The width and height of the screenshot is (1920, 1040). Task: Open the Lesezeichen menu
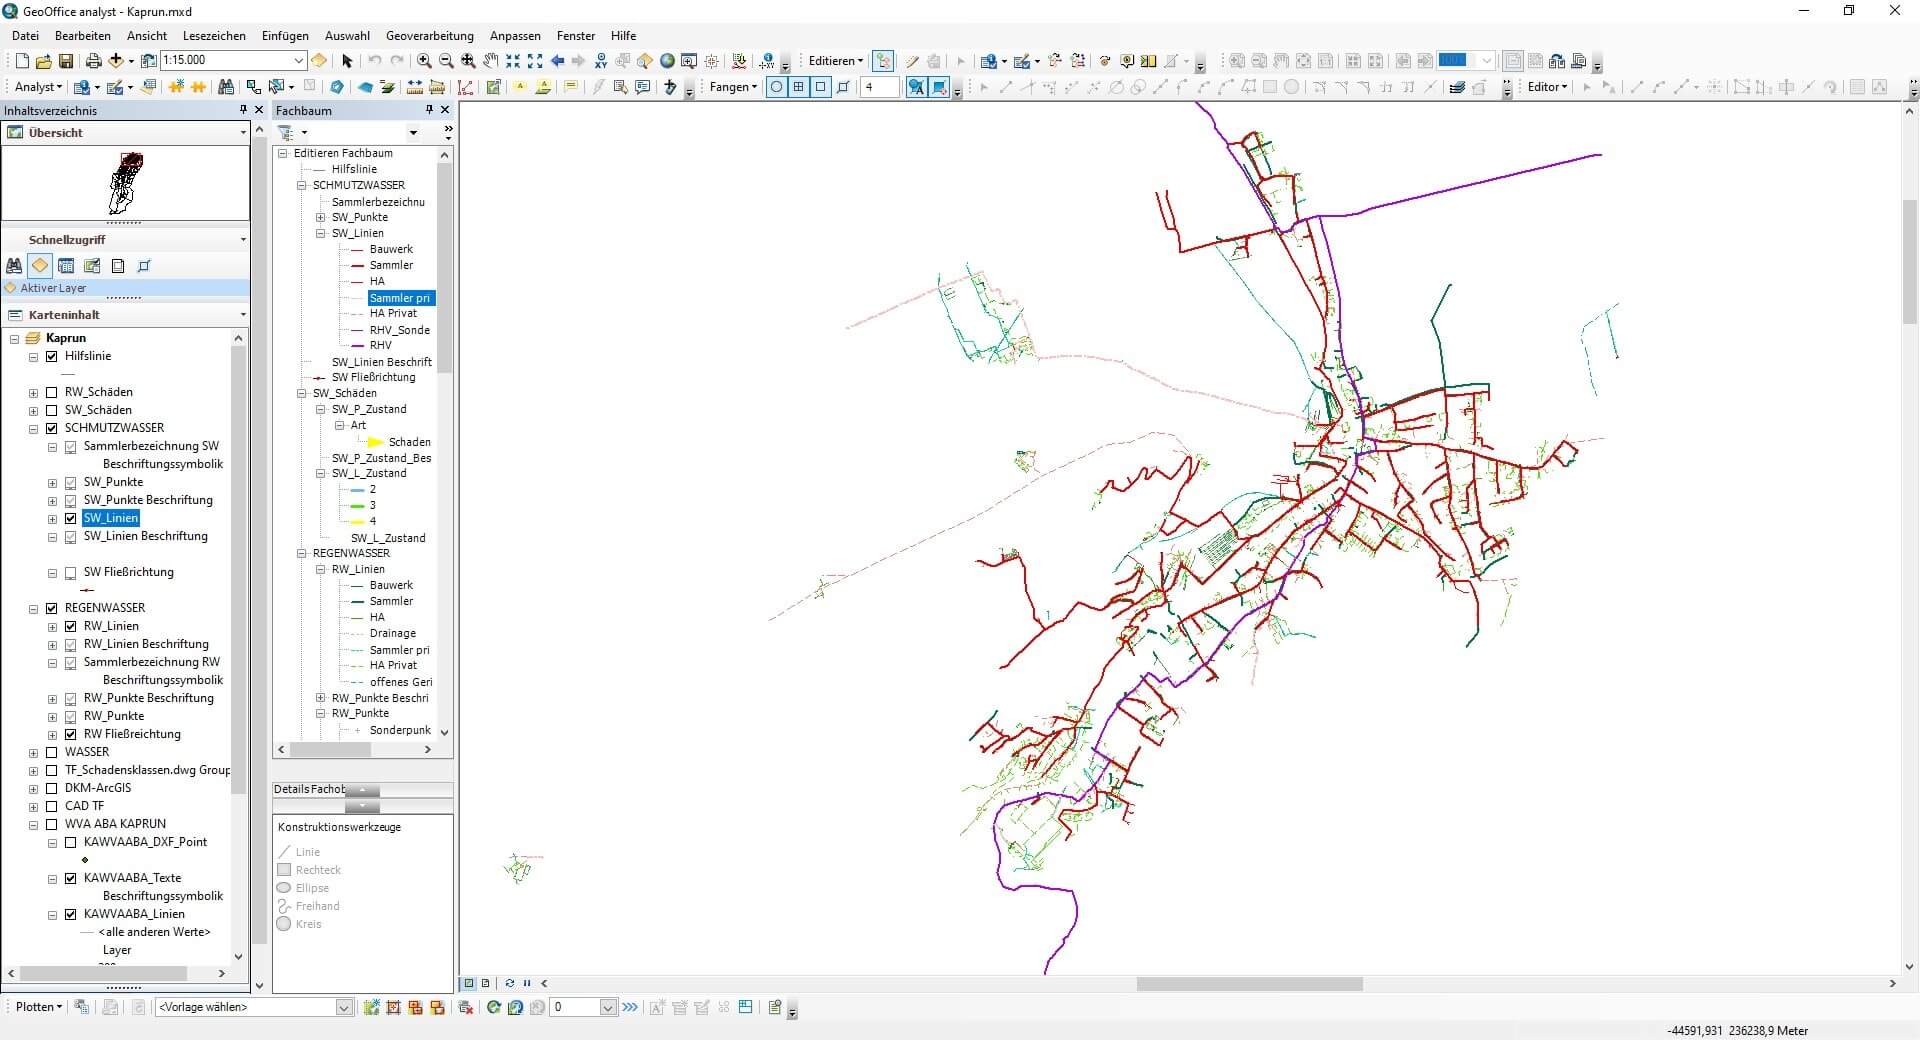point(214,36)
